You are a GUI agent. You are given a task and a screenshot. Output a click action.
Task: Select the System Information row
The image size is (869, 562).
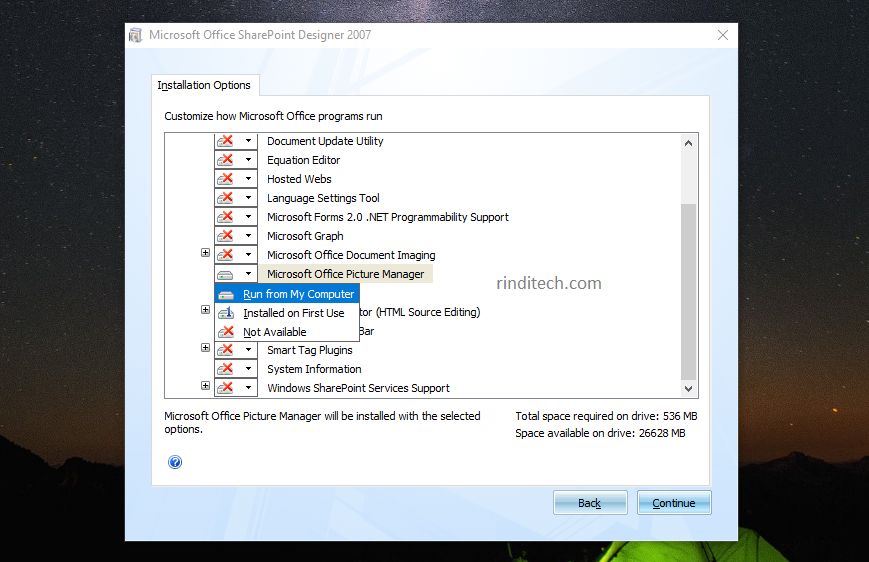pyautogui.click(x=314, y=369)
